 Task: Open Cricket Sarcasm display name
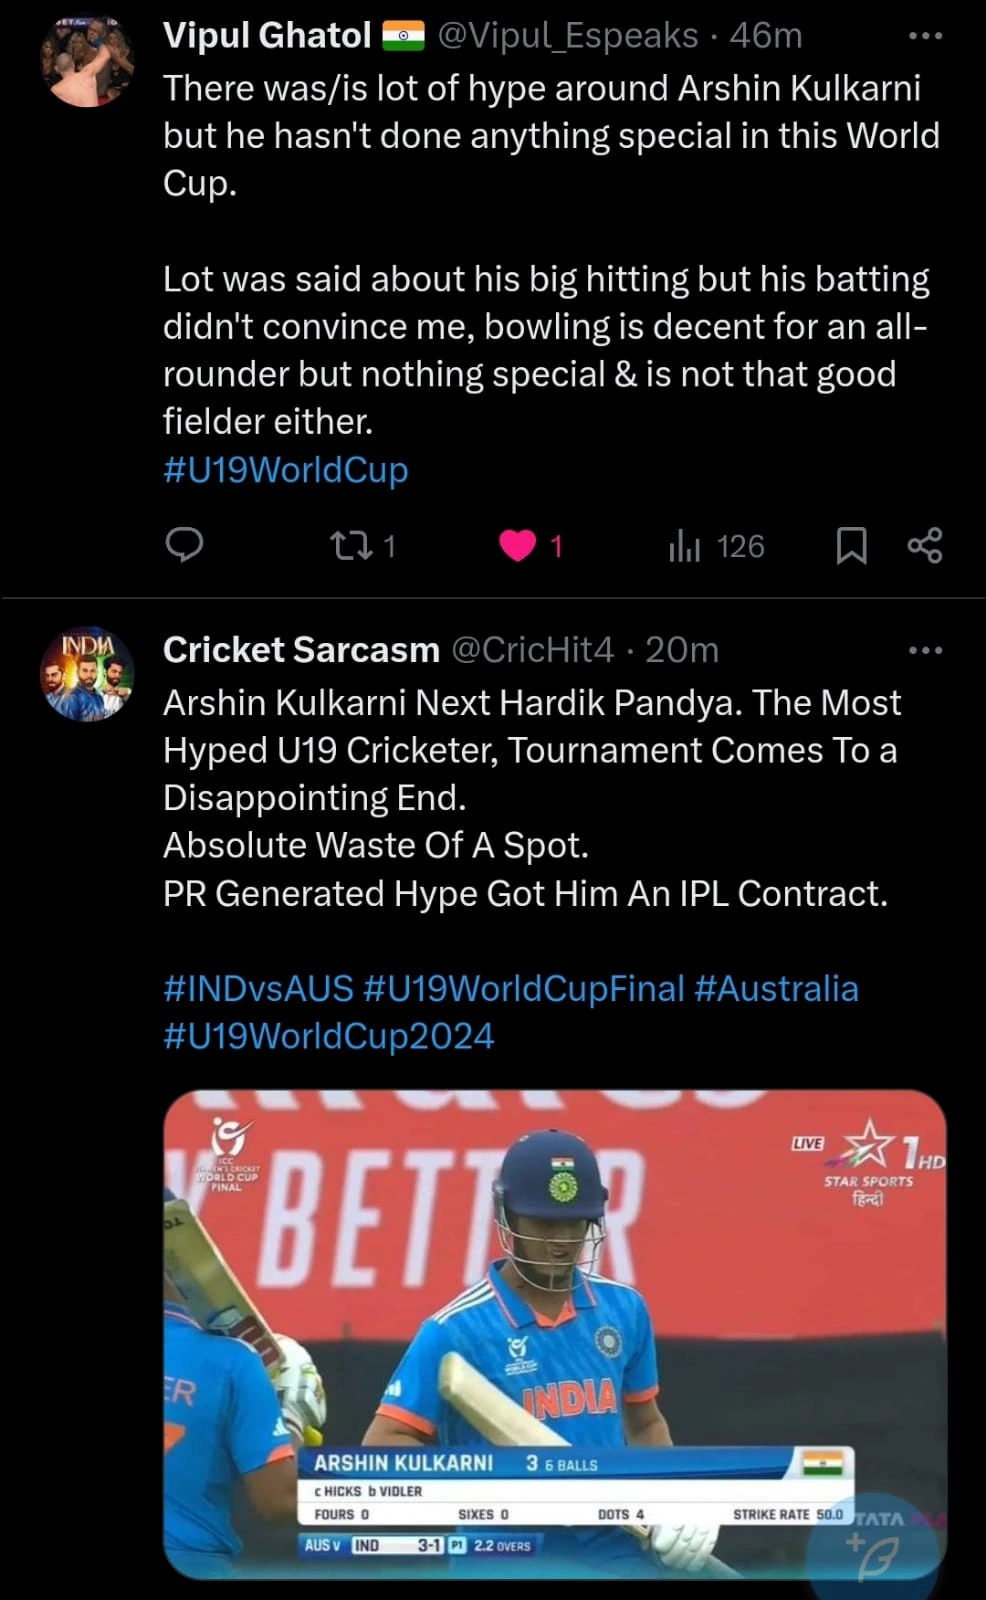tap(301, 650)
